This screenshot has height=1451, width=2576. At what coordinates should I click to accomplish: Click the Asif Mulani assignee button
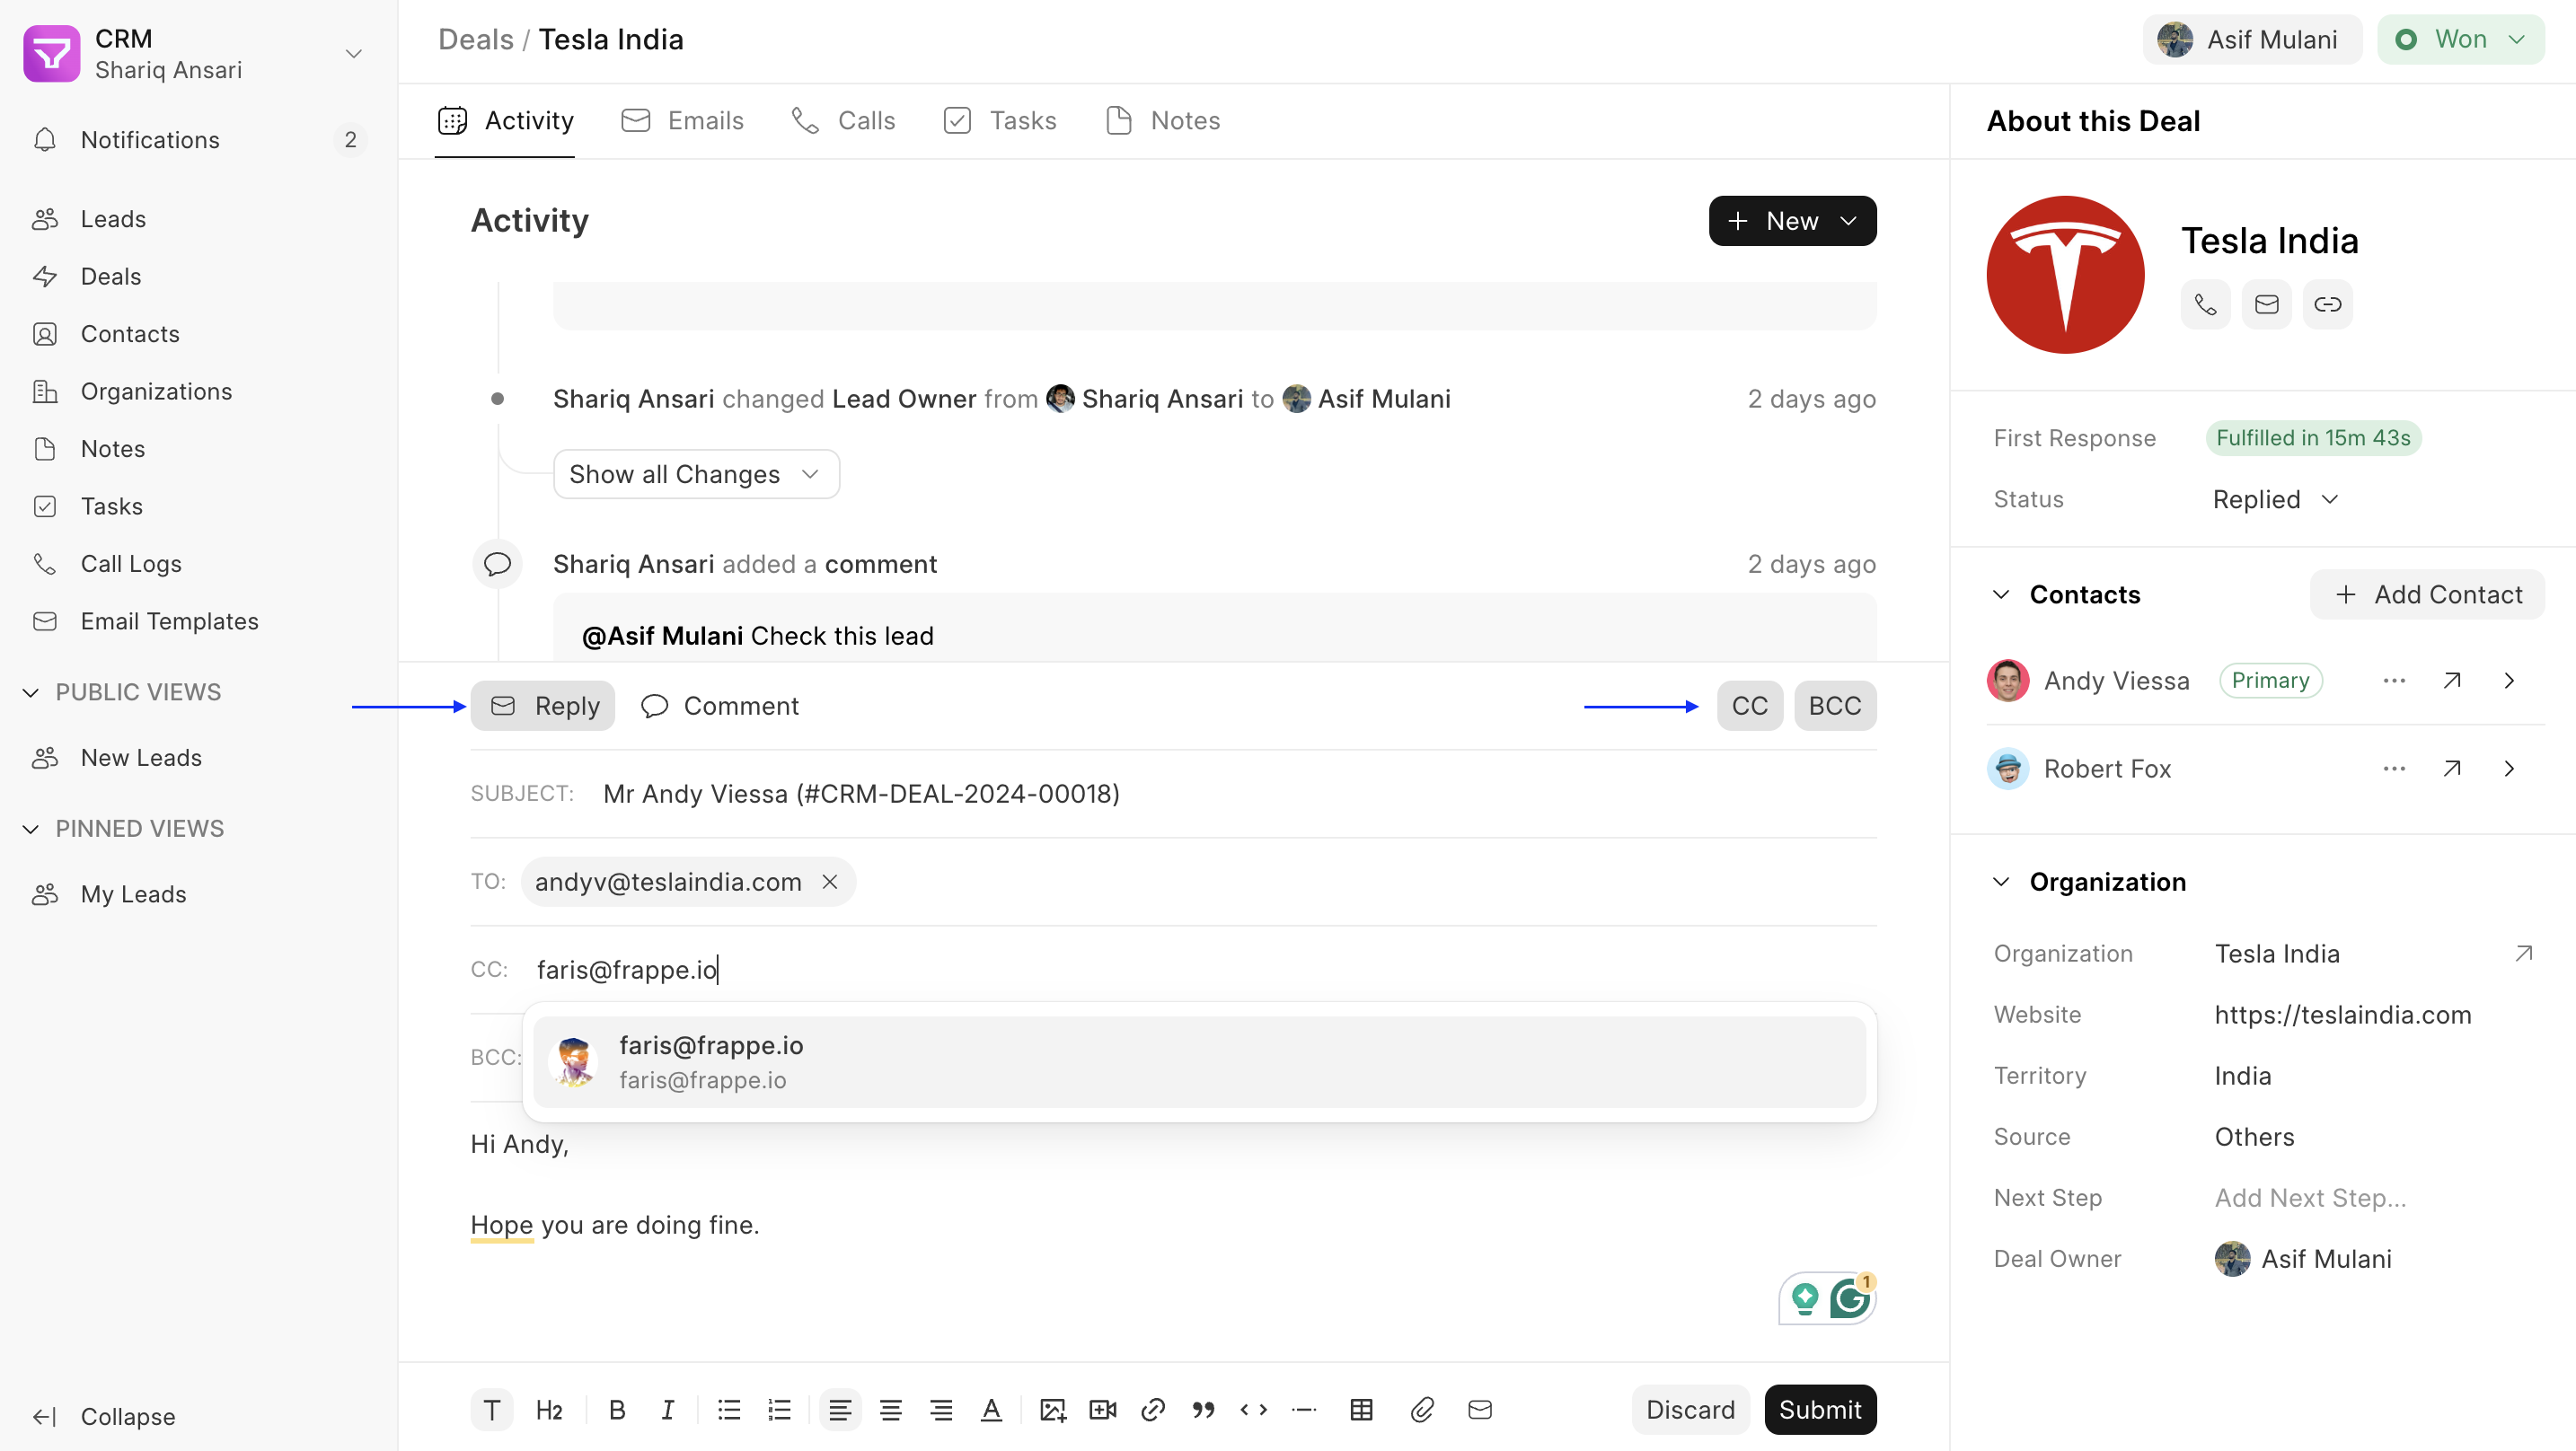point(2252,40)
